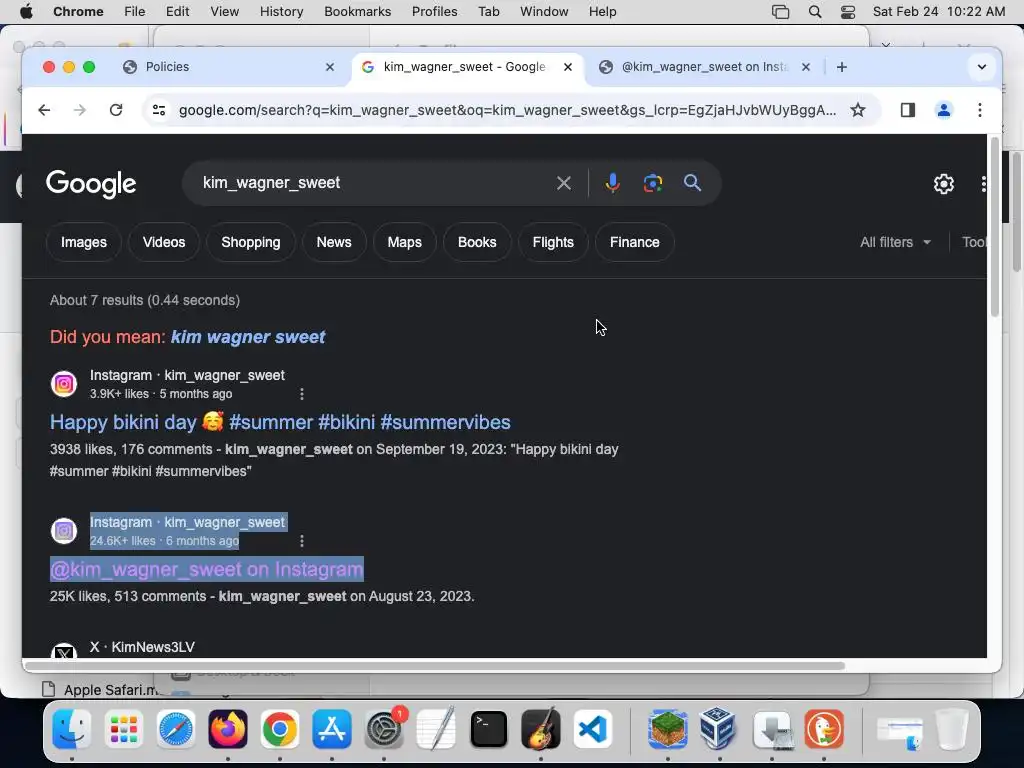Image resolution: width=1024 pixels, height=768 pixels.
Task: Click clock showing Sat Feb 24 10:22 AM
Action: point(938,12)
